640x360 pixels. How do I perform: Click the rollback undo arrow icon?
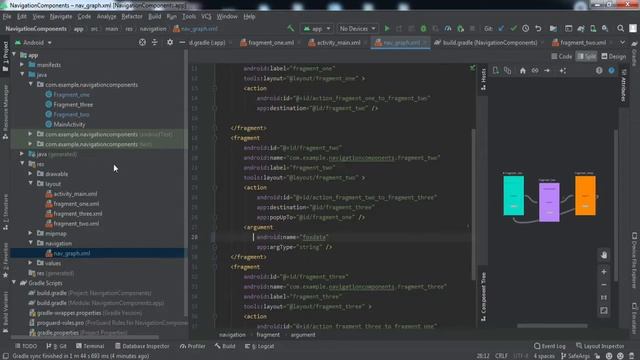[538, 29]
